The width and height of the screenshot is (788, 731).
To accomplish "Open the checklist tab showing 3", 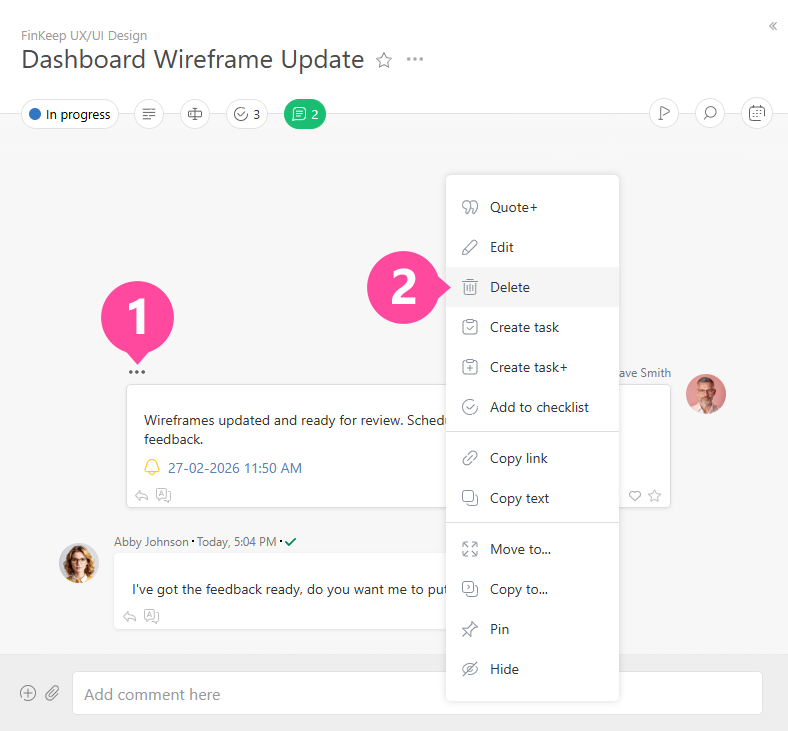I will (247, 115).
